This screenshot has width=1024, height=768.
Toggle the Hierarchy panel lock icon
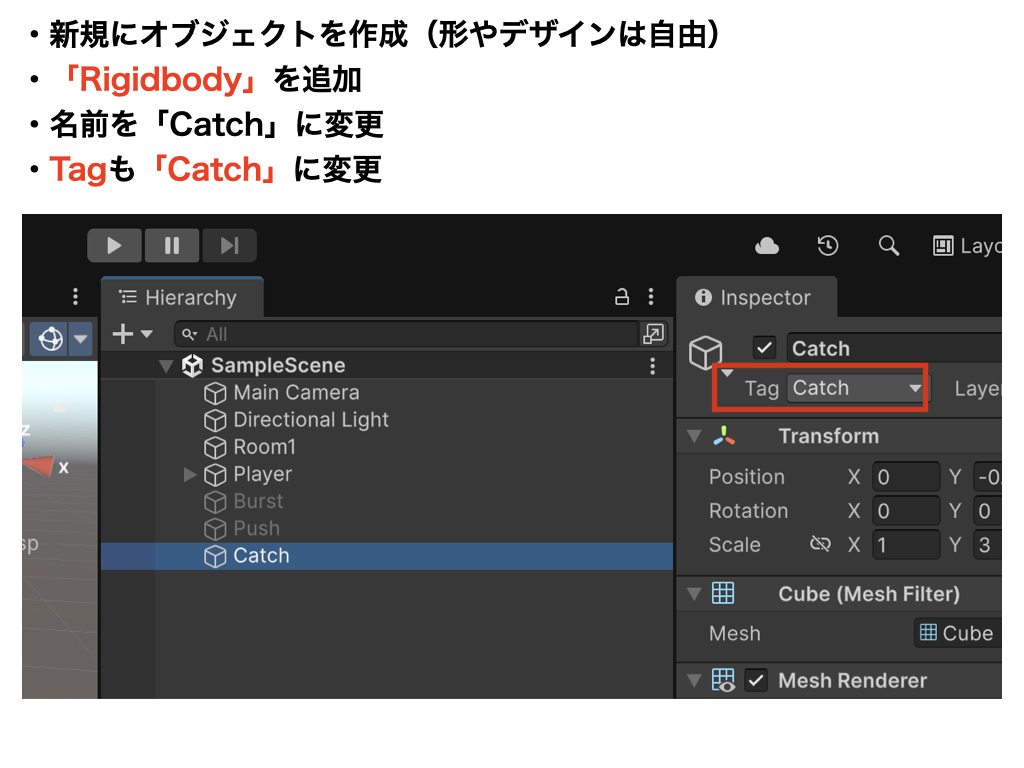pyautogui.click(x=622, y=297)
